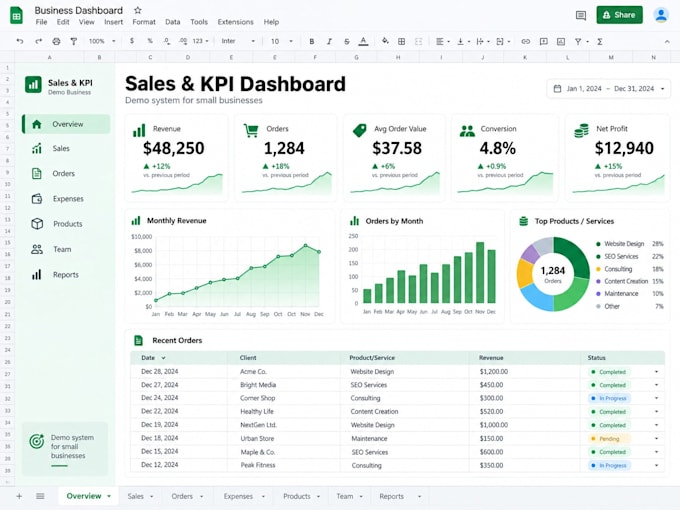This screenshot has height=510, width=680.
Task: Open the all sheets list icon
Action: (40, 496)
